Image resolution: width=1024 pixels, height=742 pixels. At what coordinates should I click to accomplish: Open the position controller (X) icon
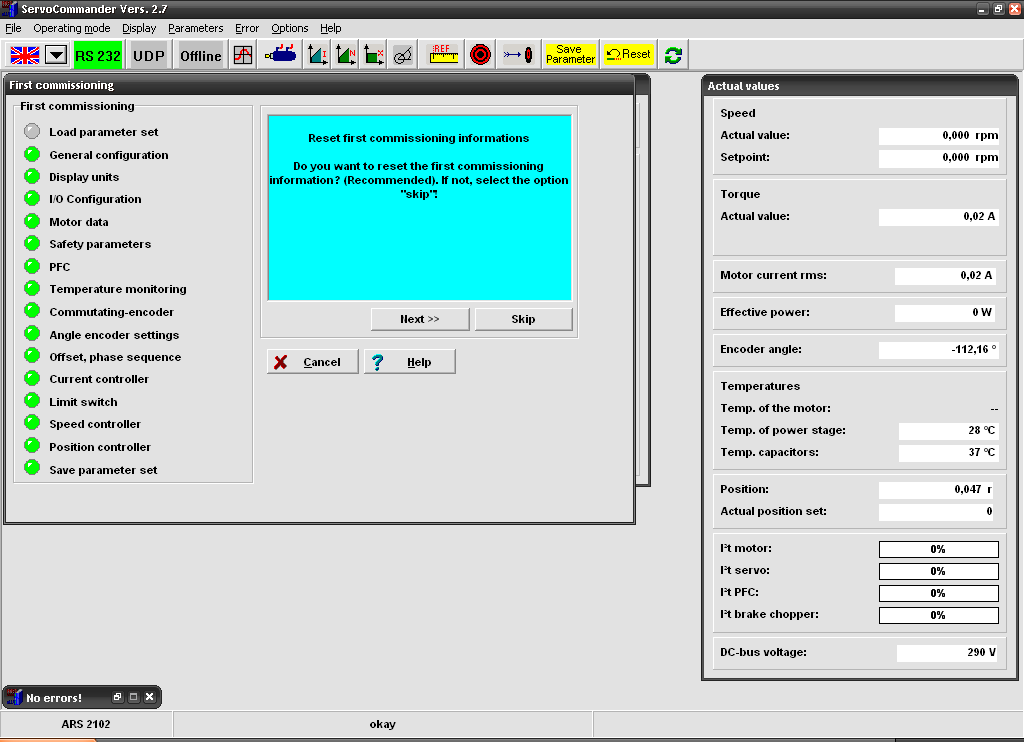point(374,55)
